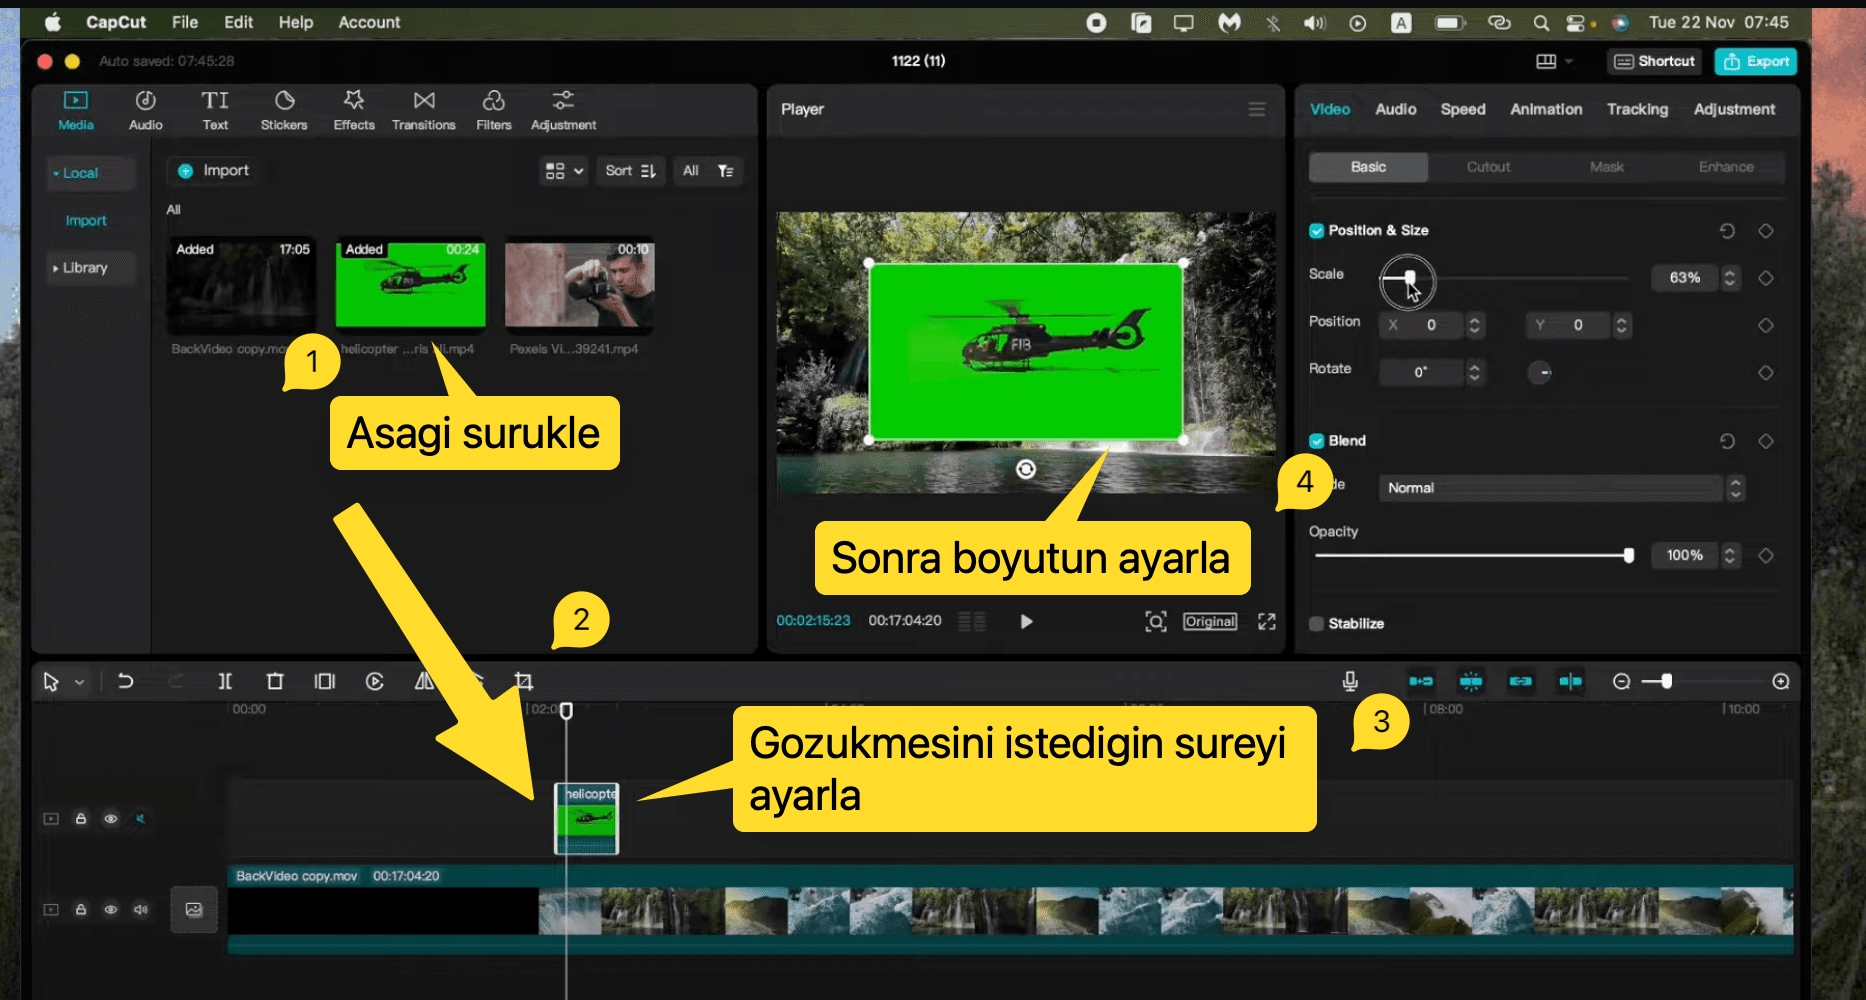Enable the Stabilize checkbox
The height and width of the screenshot is (1000, 1866).
tap(1317, 624)
